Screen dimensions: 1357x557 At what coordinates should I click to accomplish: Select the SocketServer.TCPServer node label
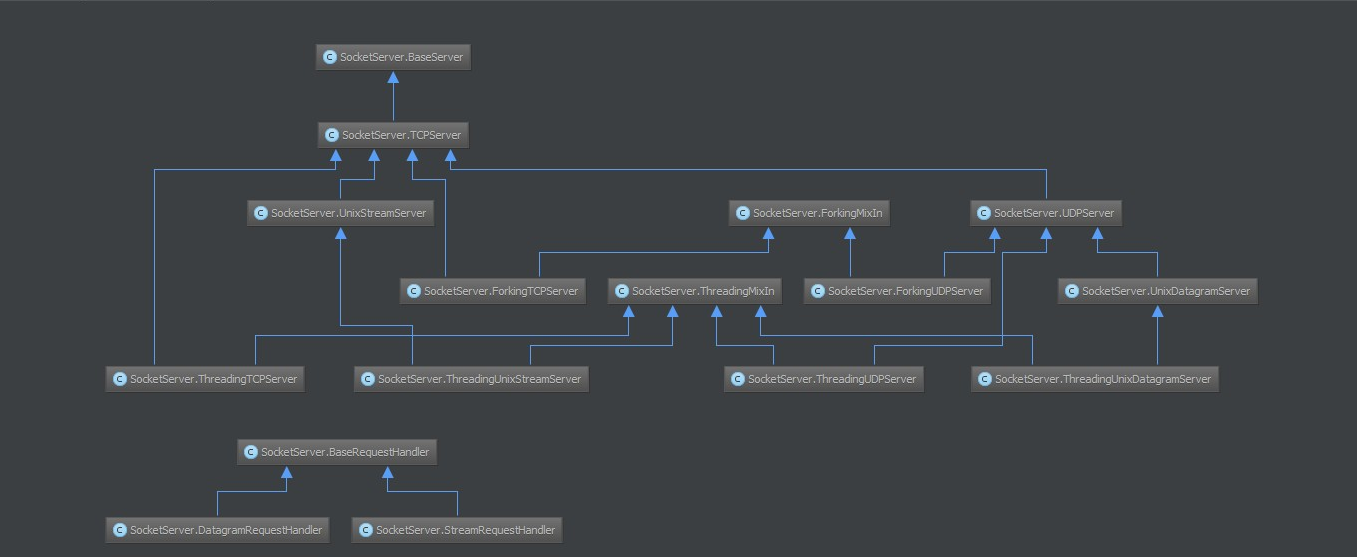pyautogui.click(x=401, y=135)
